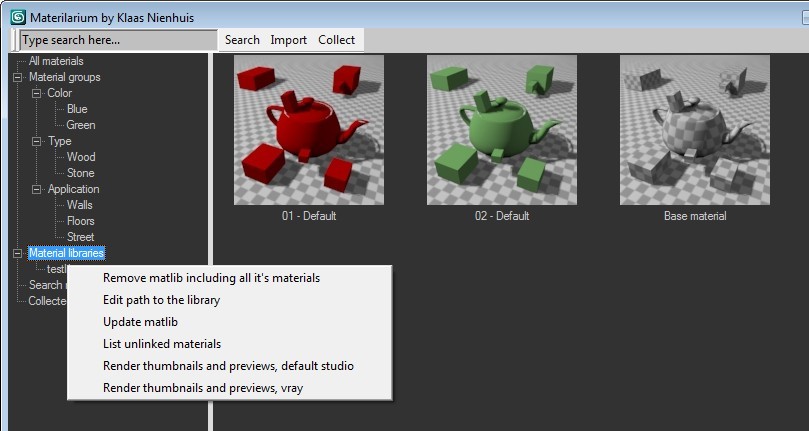809x431 pixels.
Task: Select the Wood type group
Action: pyautogui.click(x=81, y=157)
